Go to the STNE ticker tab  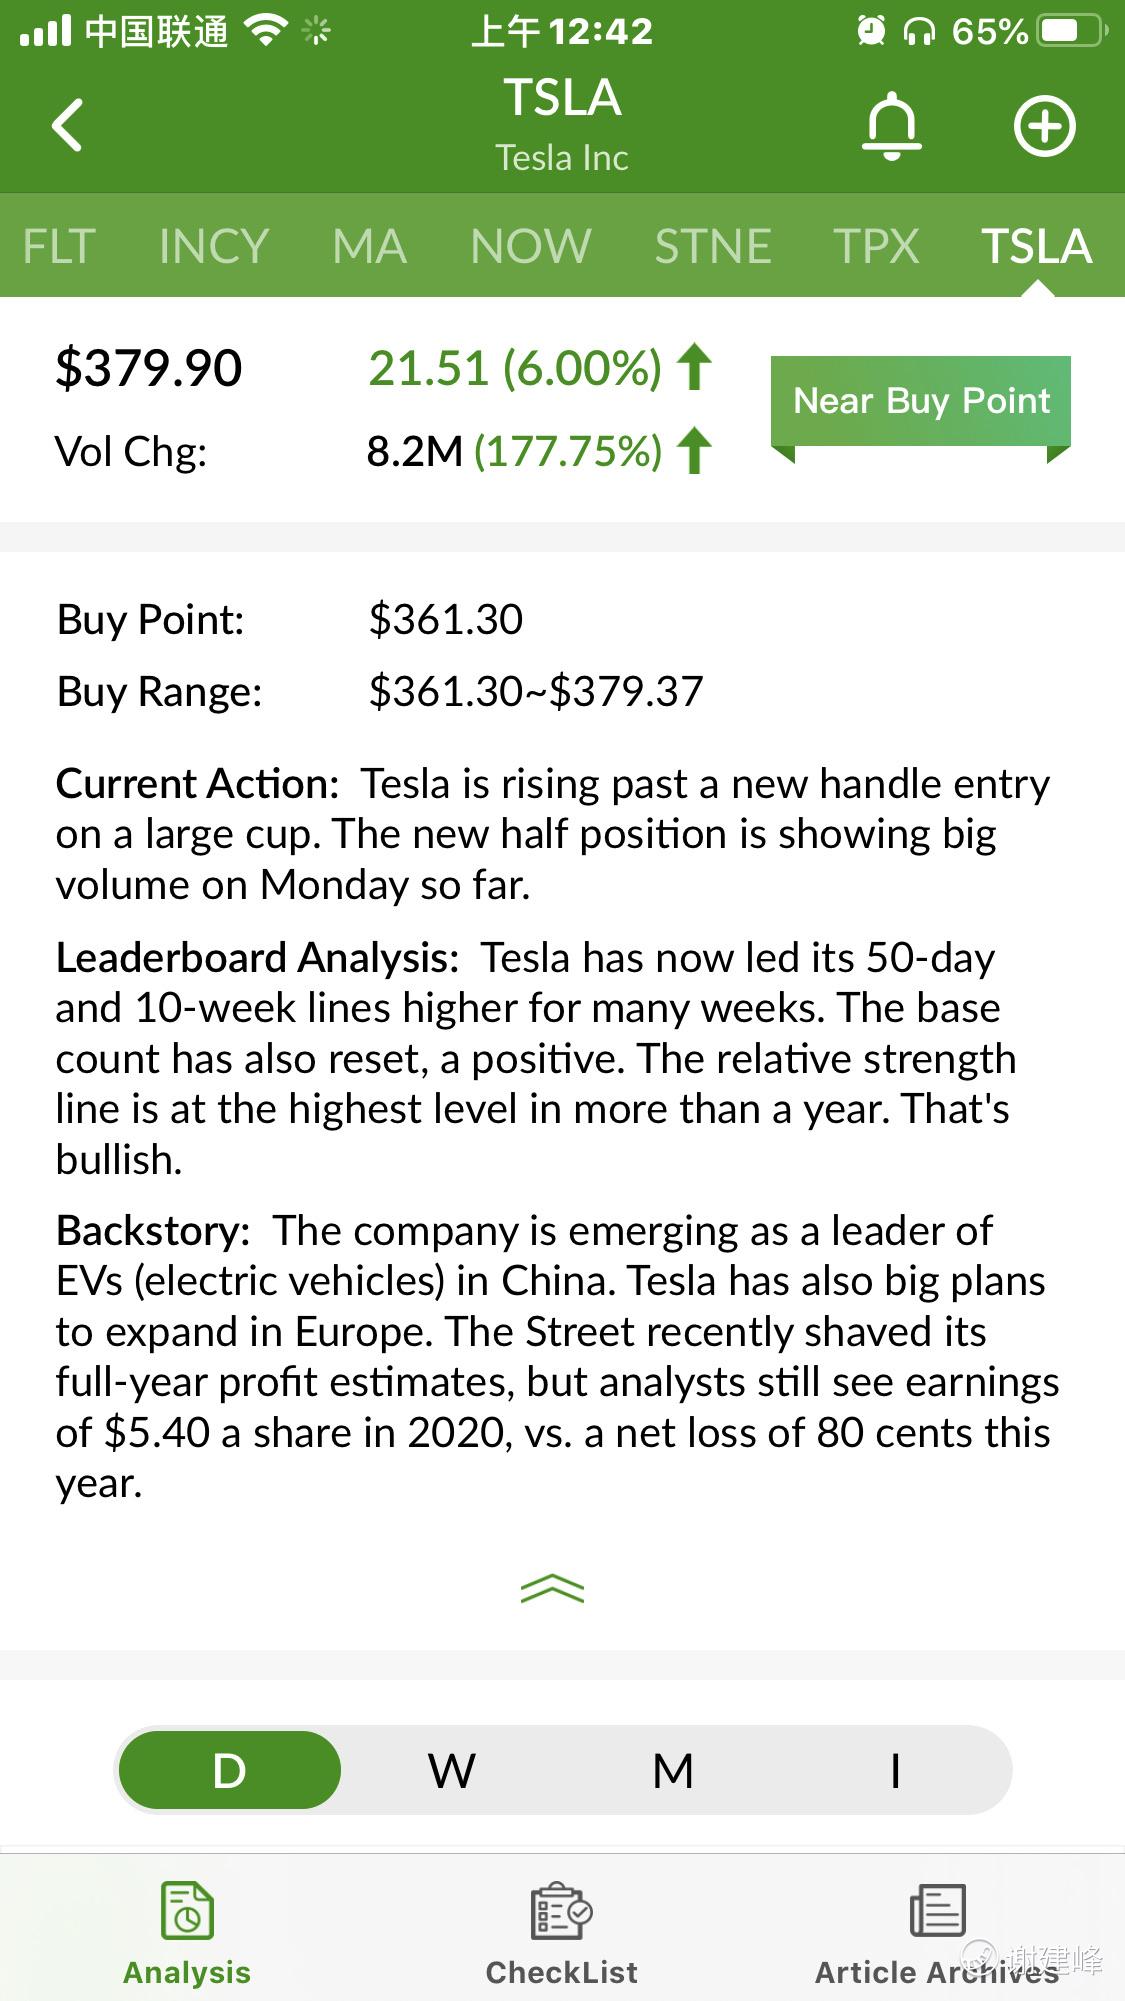point(713,246)
